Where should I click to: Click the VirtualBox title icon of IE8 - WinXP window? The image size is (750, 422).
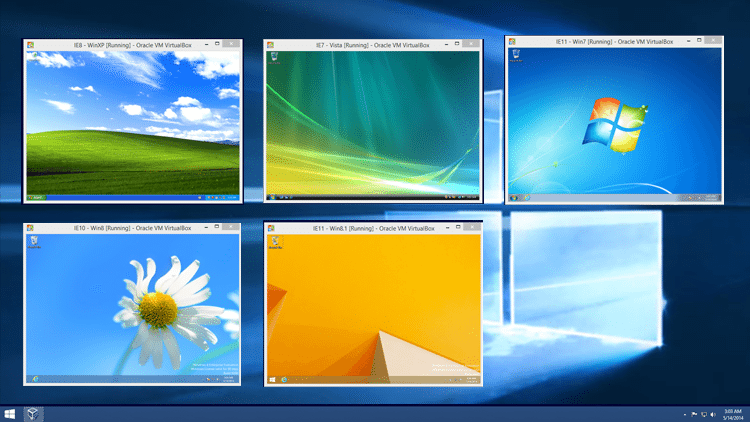(30, 45)
